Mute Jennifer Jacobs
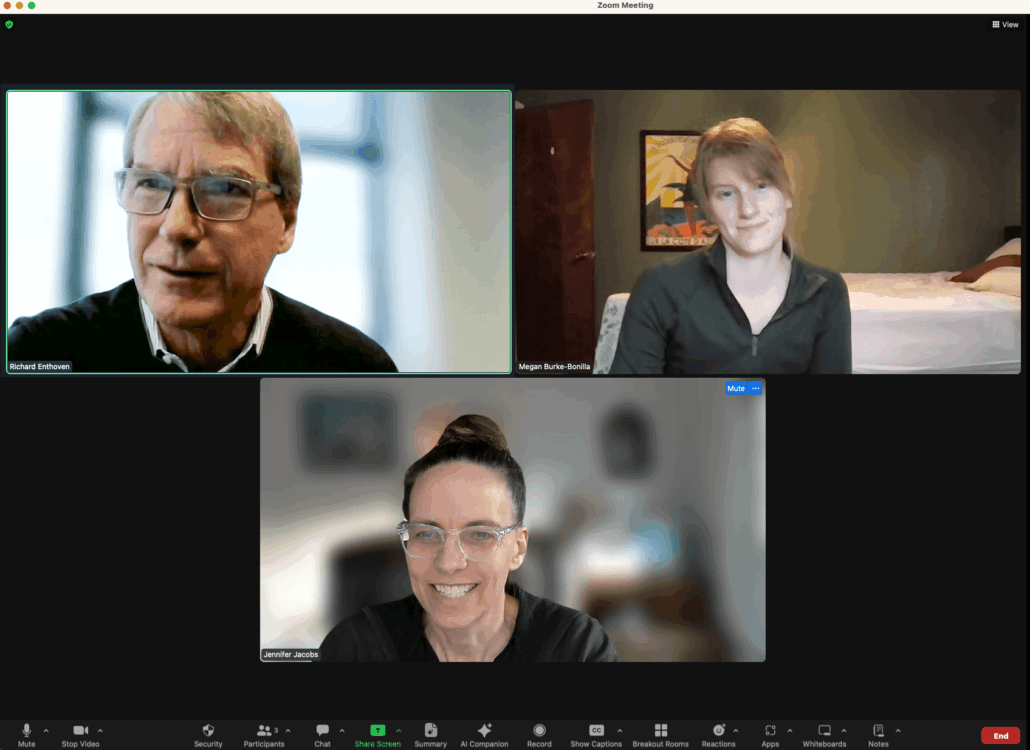 (735, 388)
